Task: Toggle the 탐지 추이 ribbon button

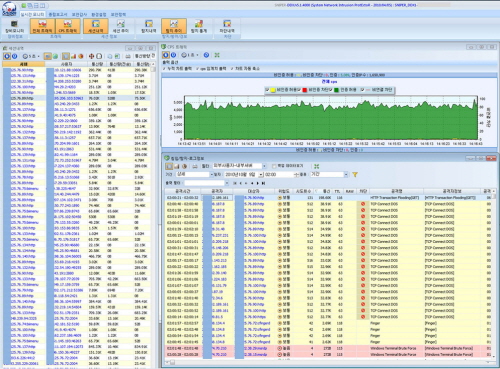Action: (174, 27)
